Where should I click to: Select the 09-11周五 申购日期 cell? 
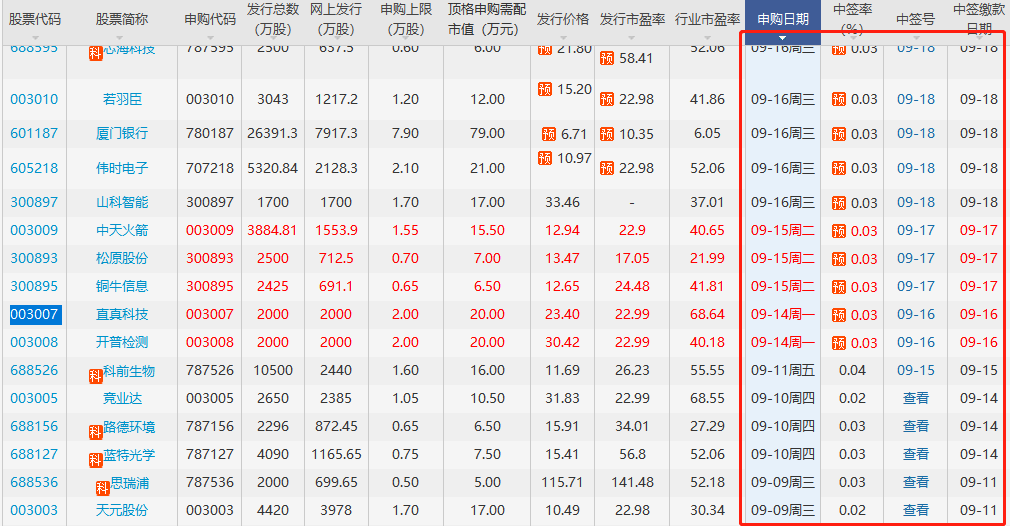tap(783, 370)
